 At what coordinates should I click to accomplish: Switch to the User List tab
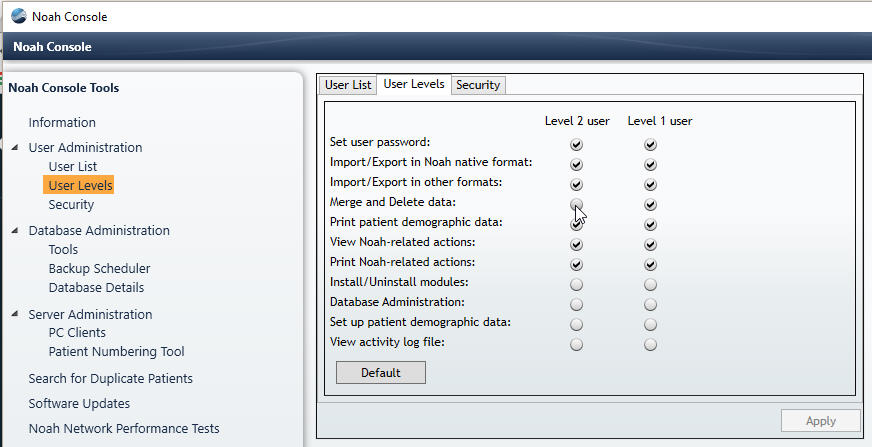(348, 85)
